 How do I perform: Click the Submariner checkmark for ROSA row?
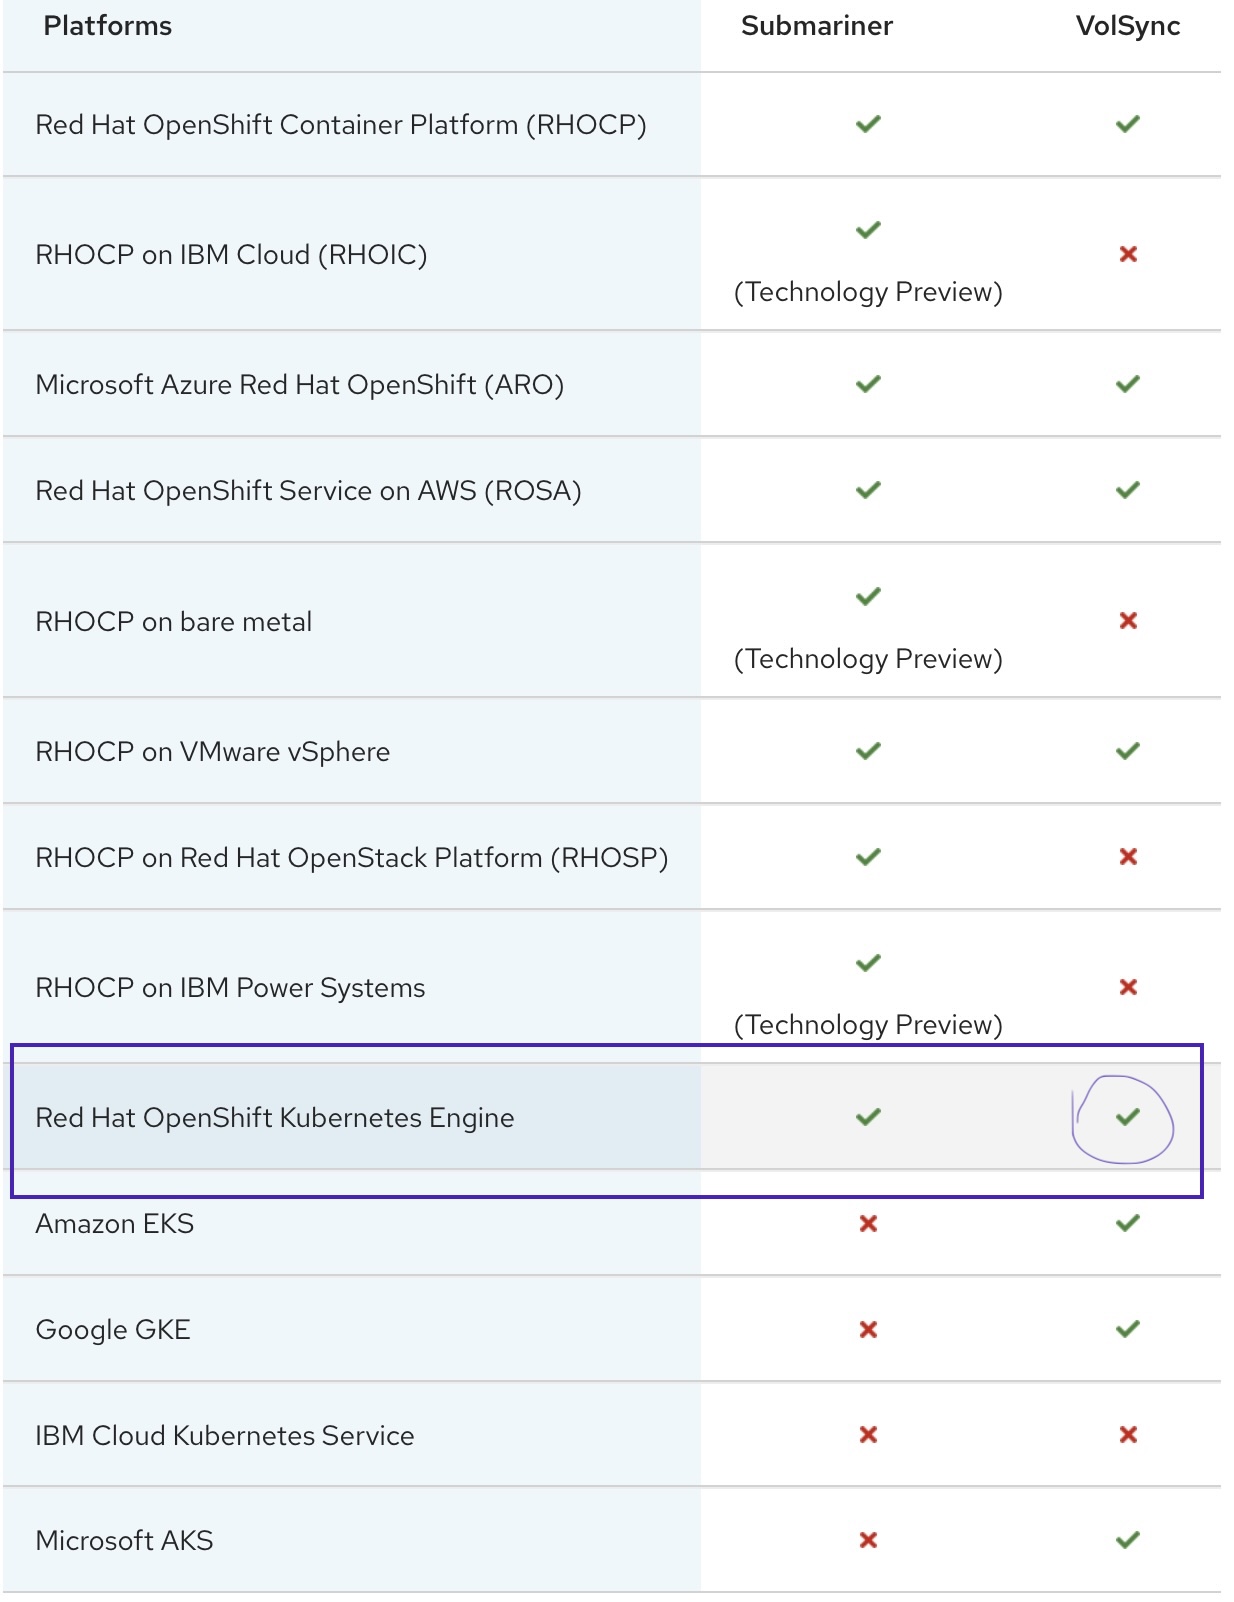click(868, 490)
